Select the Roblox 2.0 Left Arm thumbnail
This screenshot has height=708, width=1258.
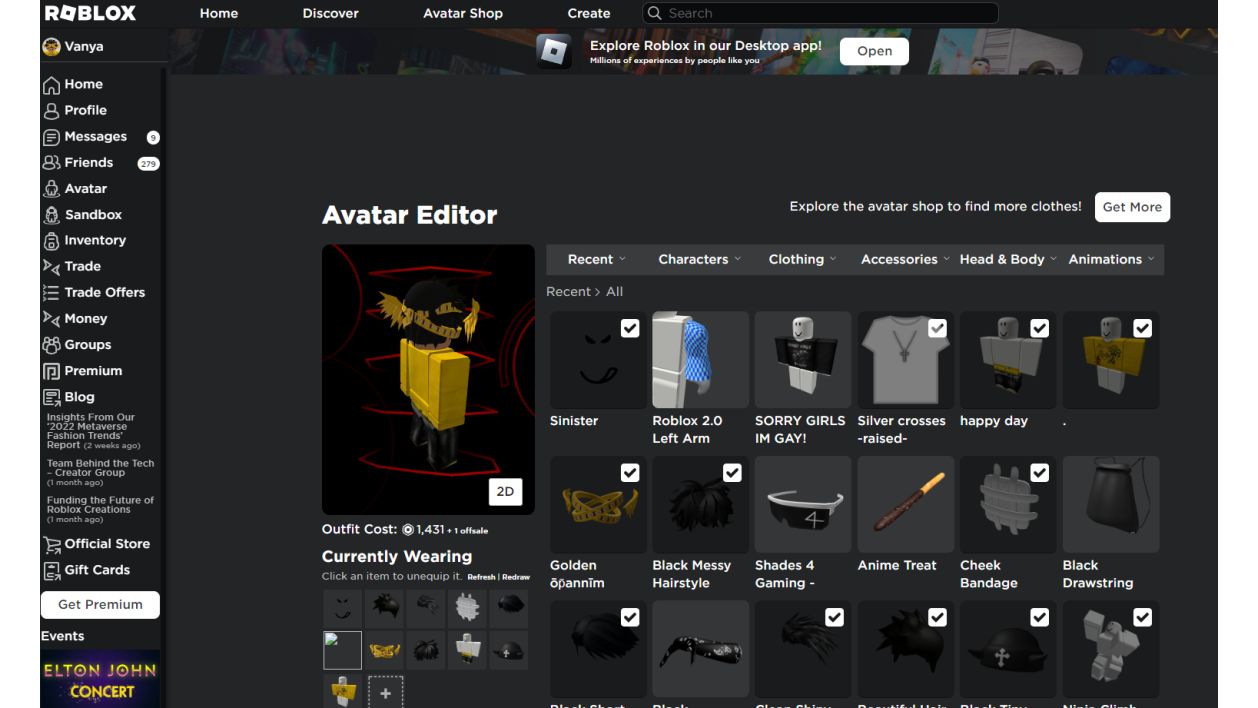pos(700,359)
